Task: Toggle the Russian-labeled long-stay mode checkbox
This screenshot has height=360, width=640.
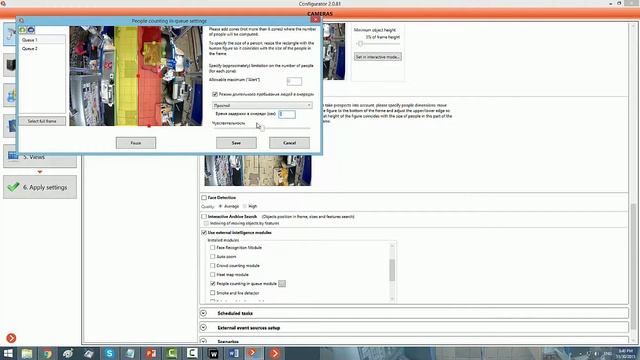Action: coord(215,94)
